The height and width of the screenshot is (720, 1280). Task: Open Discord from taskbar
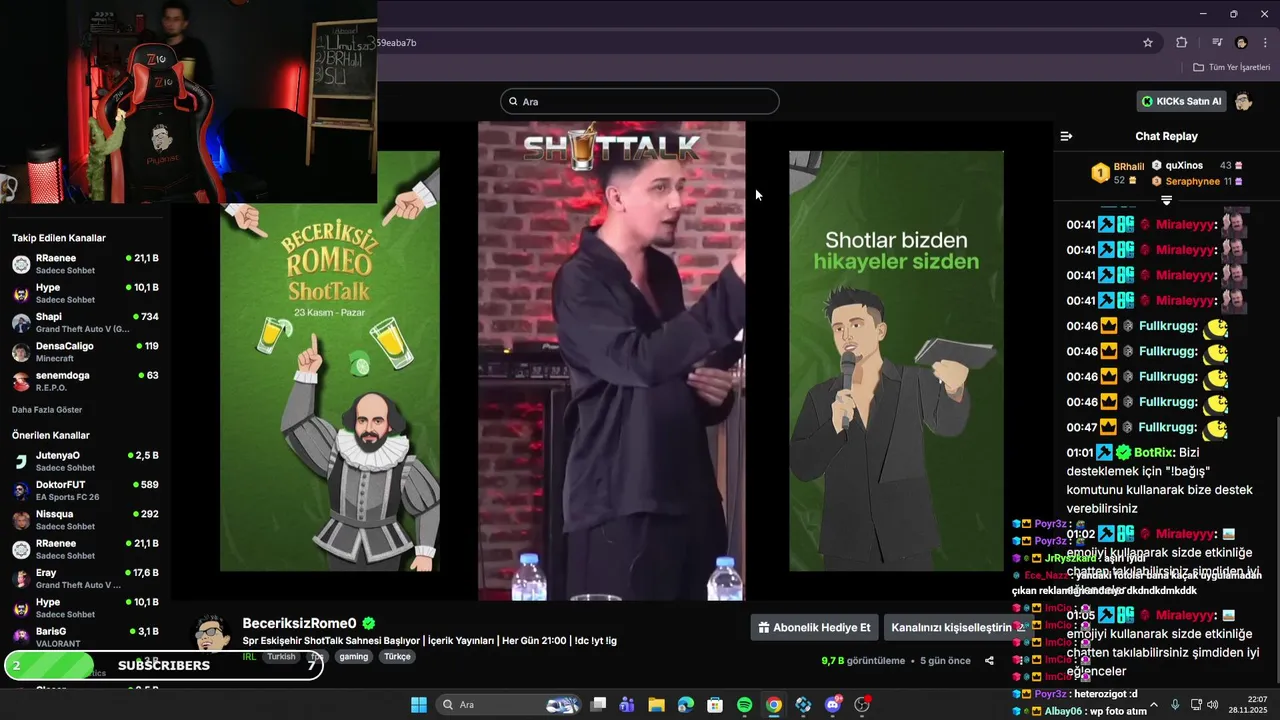pyautogui.click(x=833, y=705)
